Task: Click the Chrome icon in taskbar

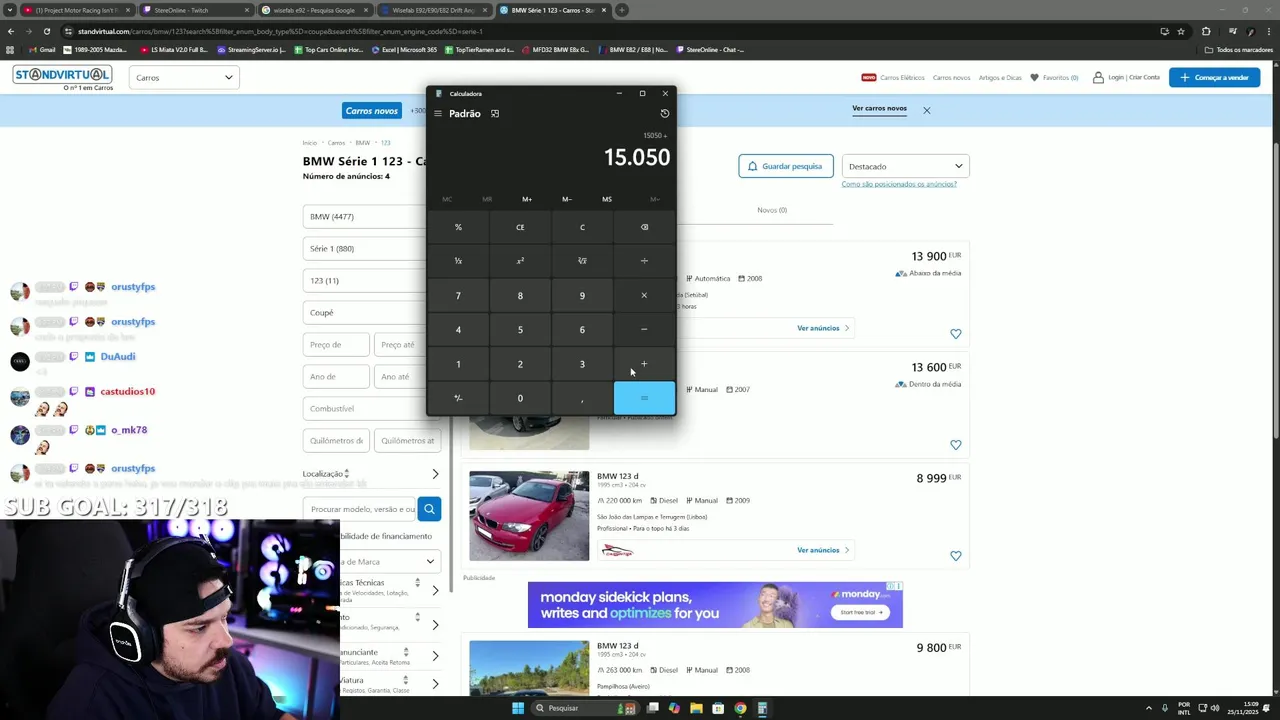Action: [740, 708]
